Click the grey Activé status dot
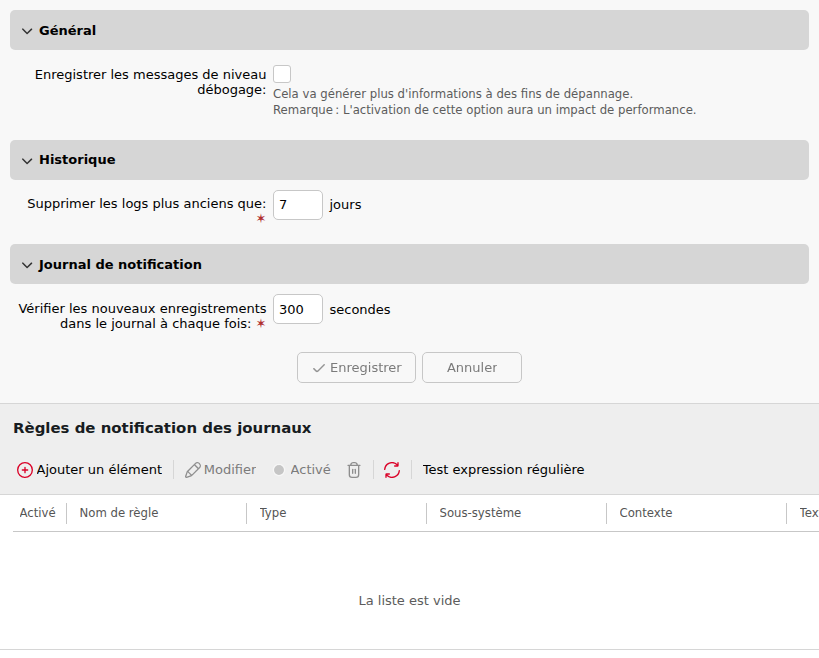The height and width of the screenshot is (658, 819). click(279, 470)
